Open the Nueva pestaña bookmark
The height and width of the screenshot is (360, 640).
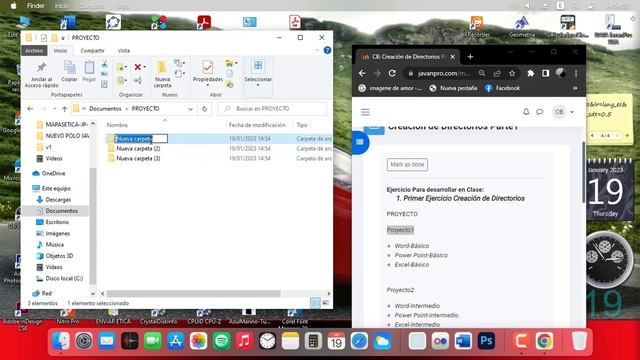click(x=453, y=88)
